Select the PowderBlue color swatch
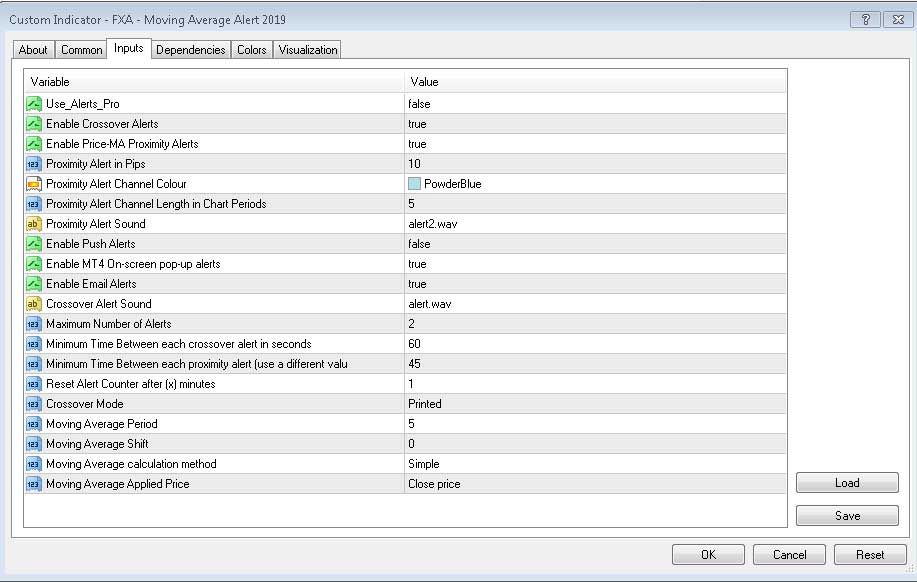Viewport: 917px width, 582px height. (414, 184)
